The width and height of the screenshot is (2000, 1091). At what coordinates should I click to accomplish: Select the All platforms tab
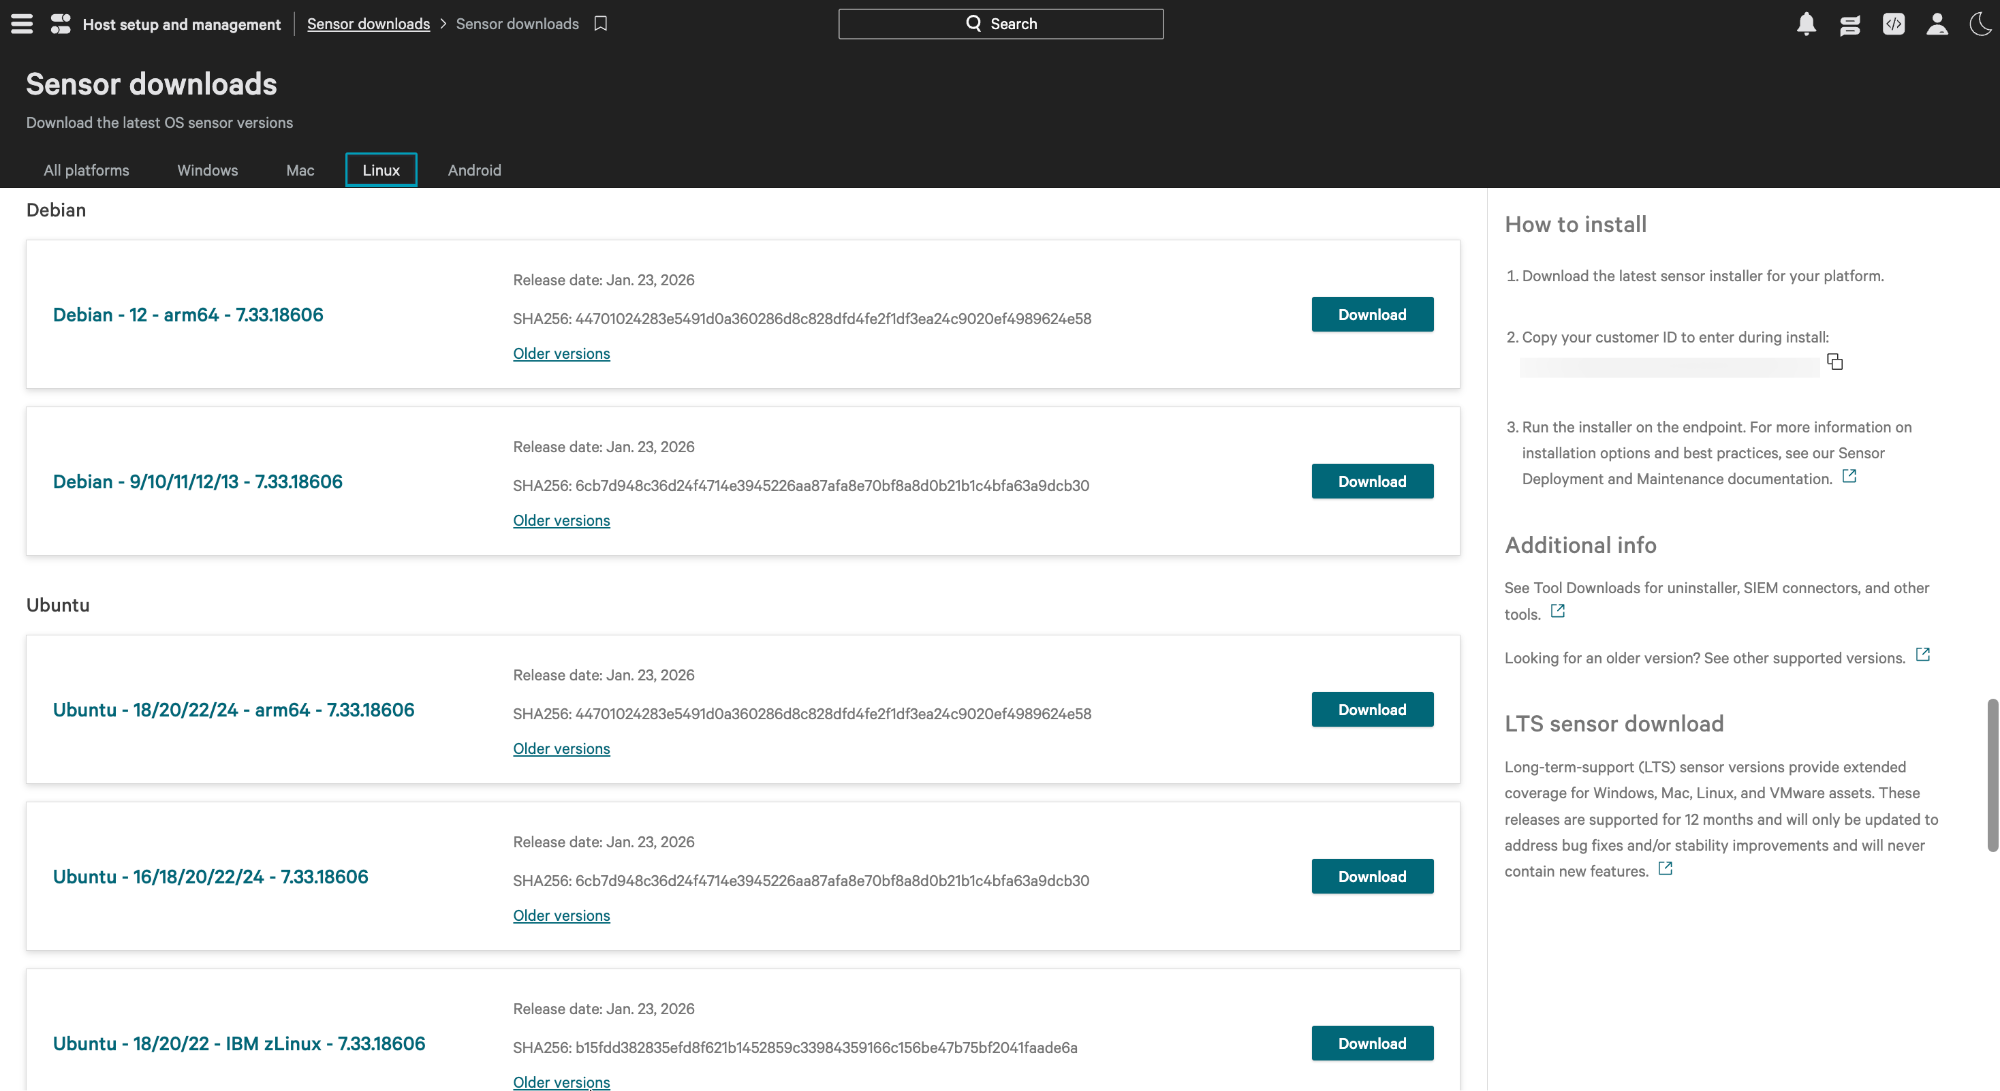click(x=86, y=170)
